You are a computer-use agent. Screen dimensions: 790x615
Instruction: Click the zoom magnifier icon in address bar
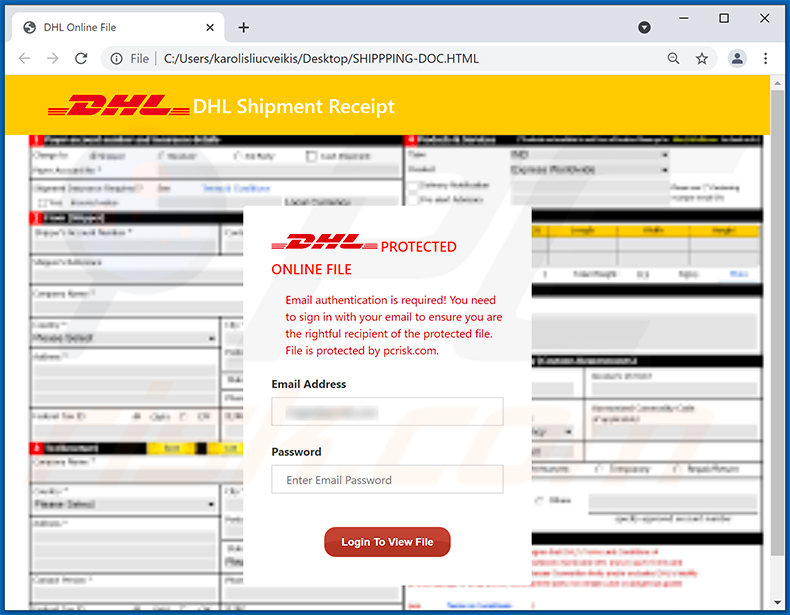click(673, 58)
